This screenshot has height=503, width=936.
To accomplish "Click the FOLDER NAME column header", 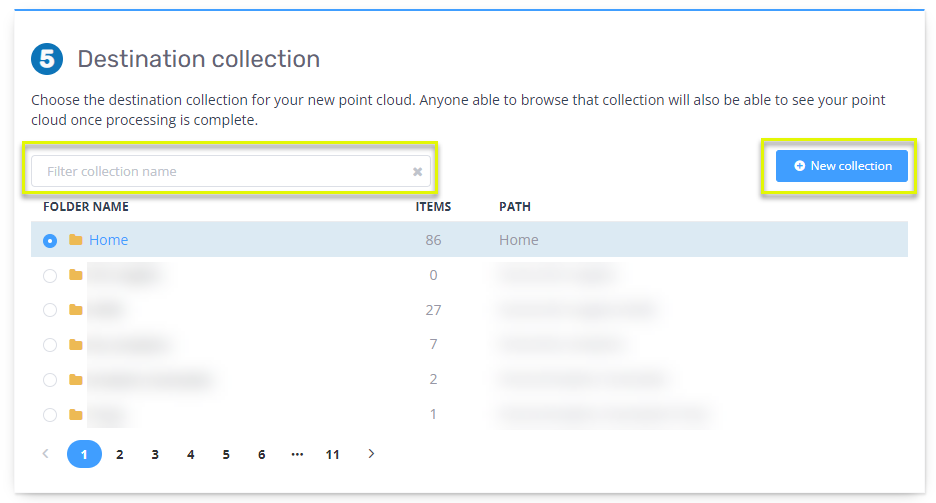I will point(86,207).
